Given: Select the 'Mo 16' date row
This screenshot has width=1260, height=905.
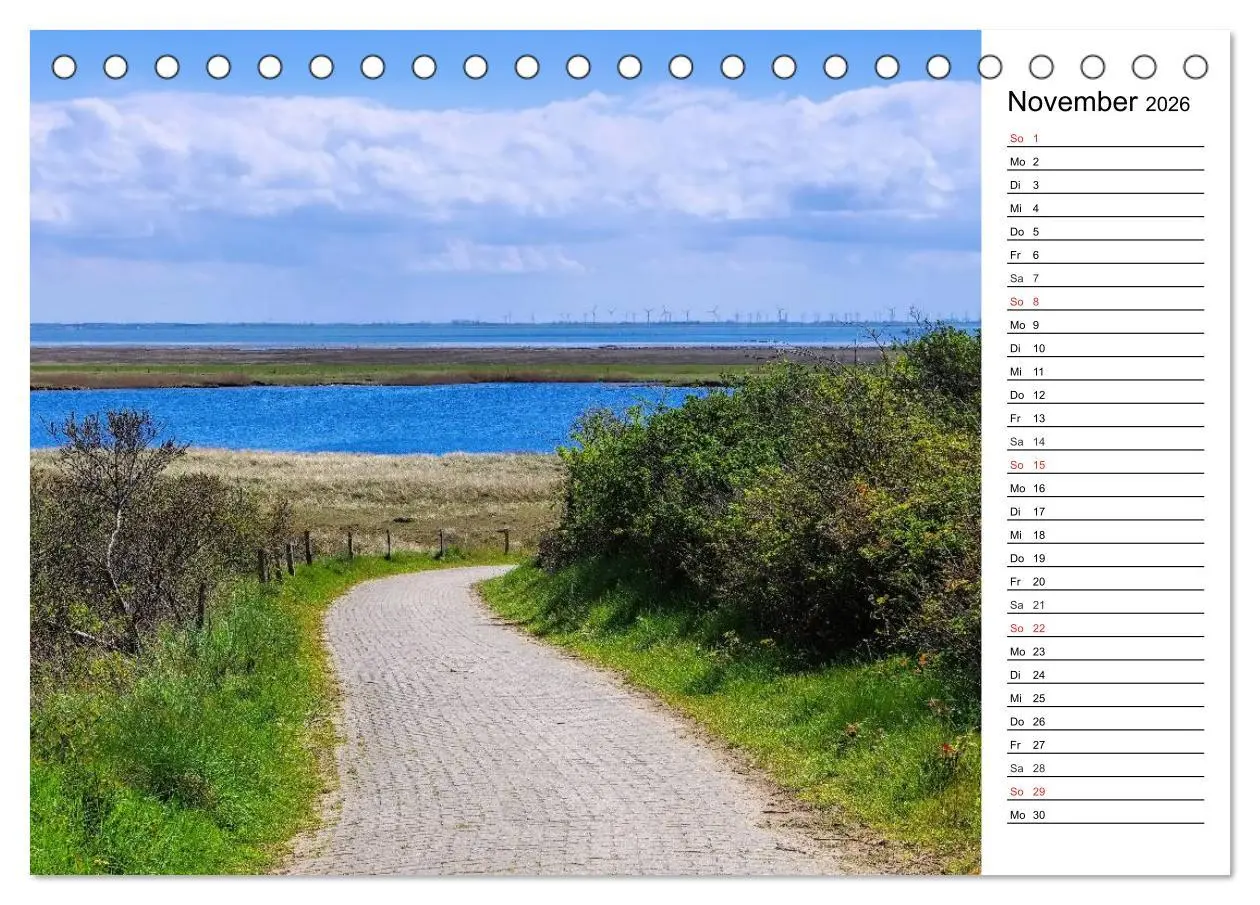Looking at the screenshot, I should coord(1105,488).
